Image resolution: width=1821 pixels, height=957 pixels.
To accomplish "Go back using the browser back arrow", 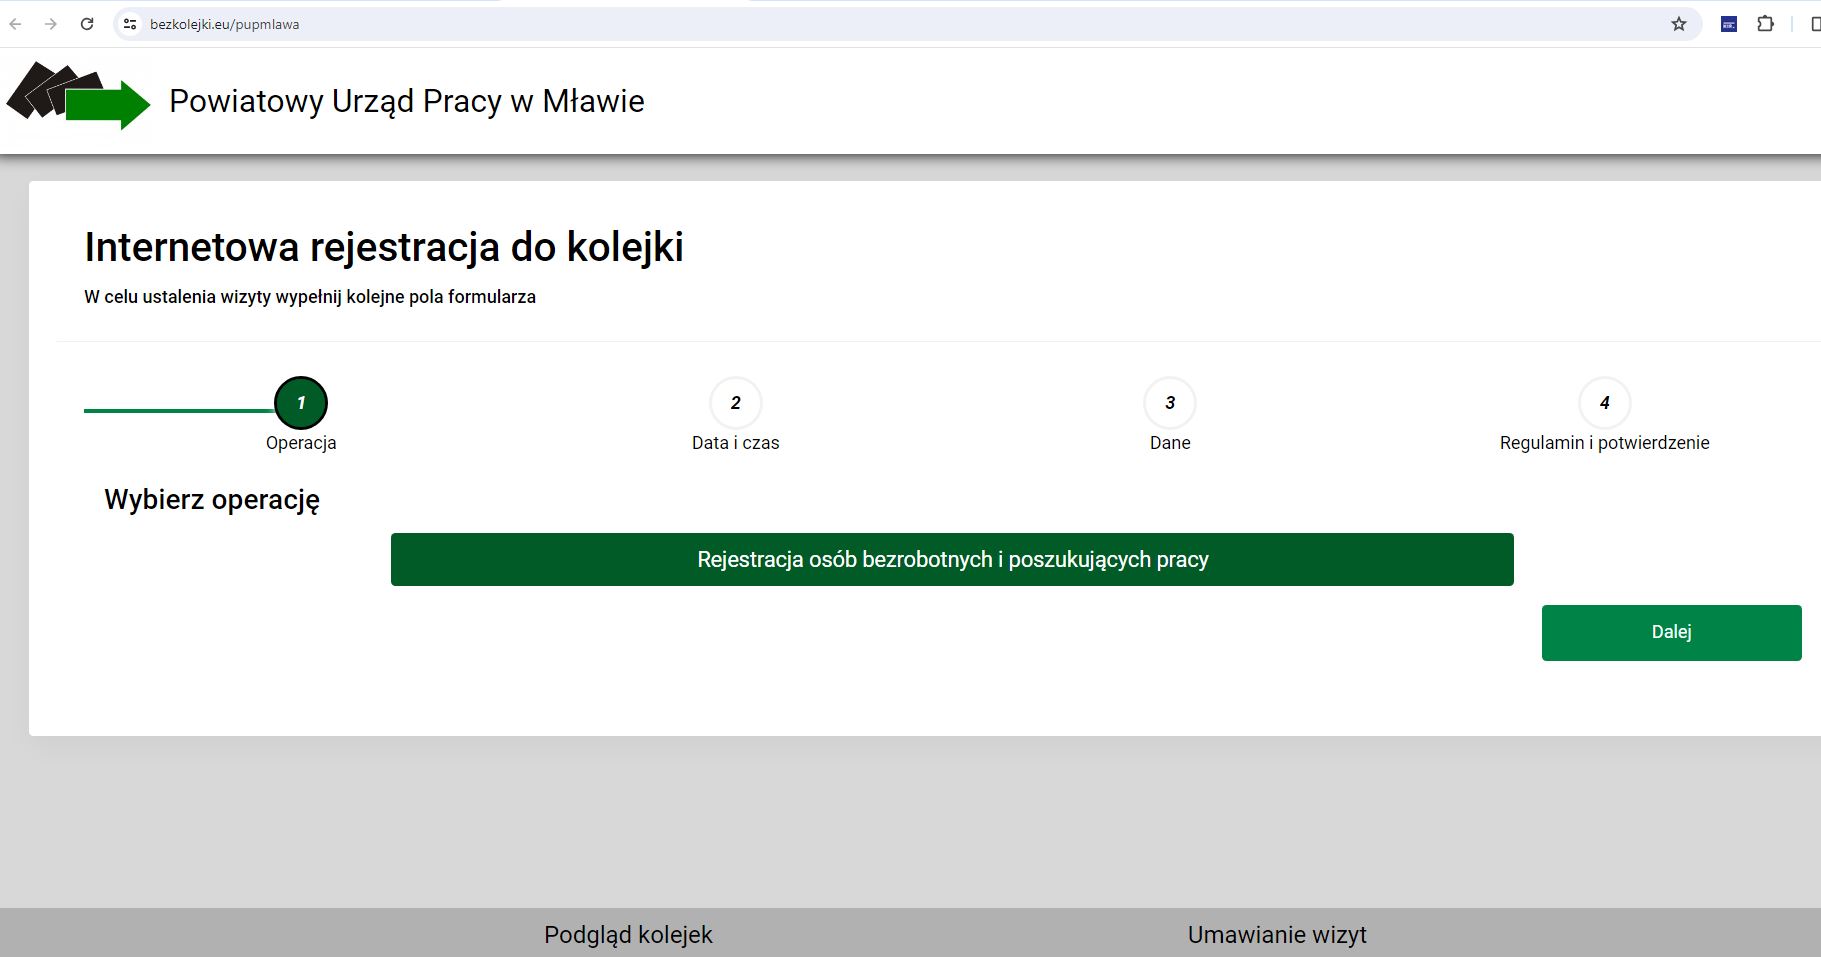I will click(x=16, y=24).
